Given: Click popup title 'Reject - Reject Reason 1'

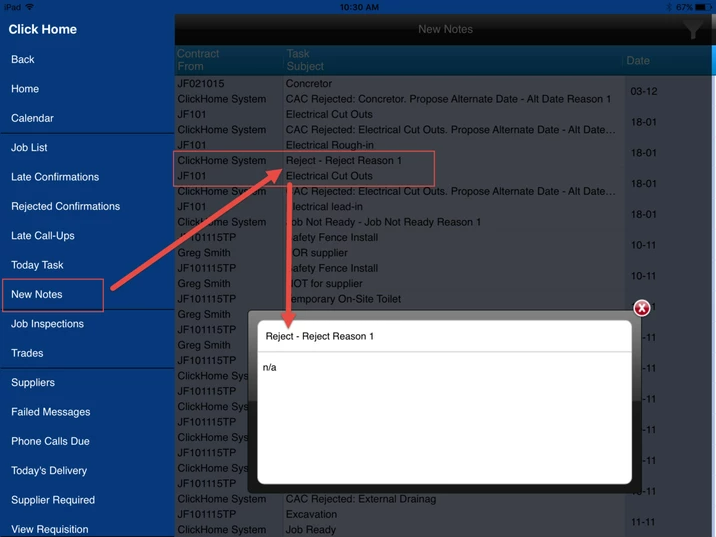Looking at the screenshot, I should click(320, 337).
